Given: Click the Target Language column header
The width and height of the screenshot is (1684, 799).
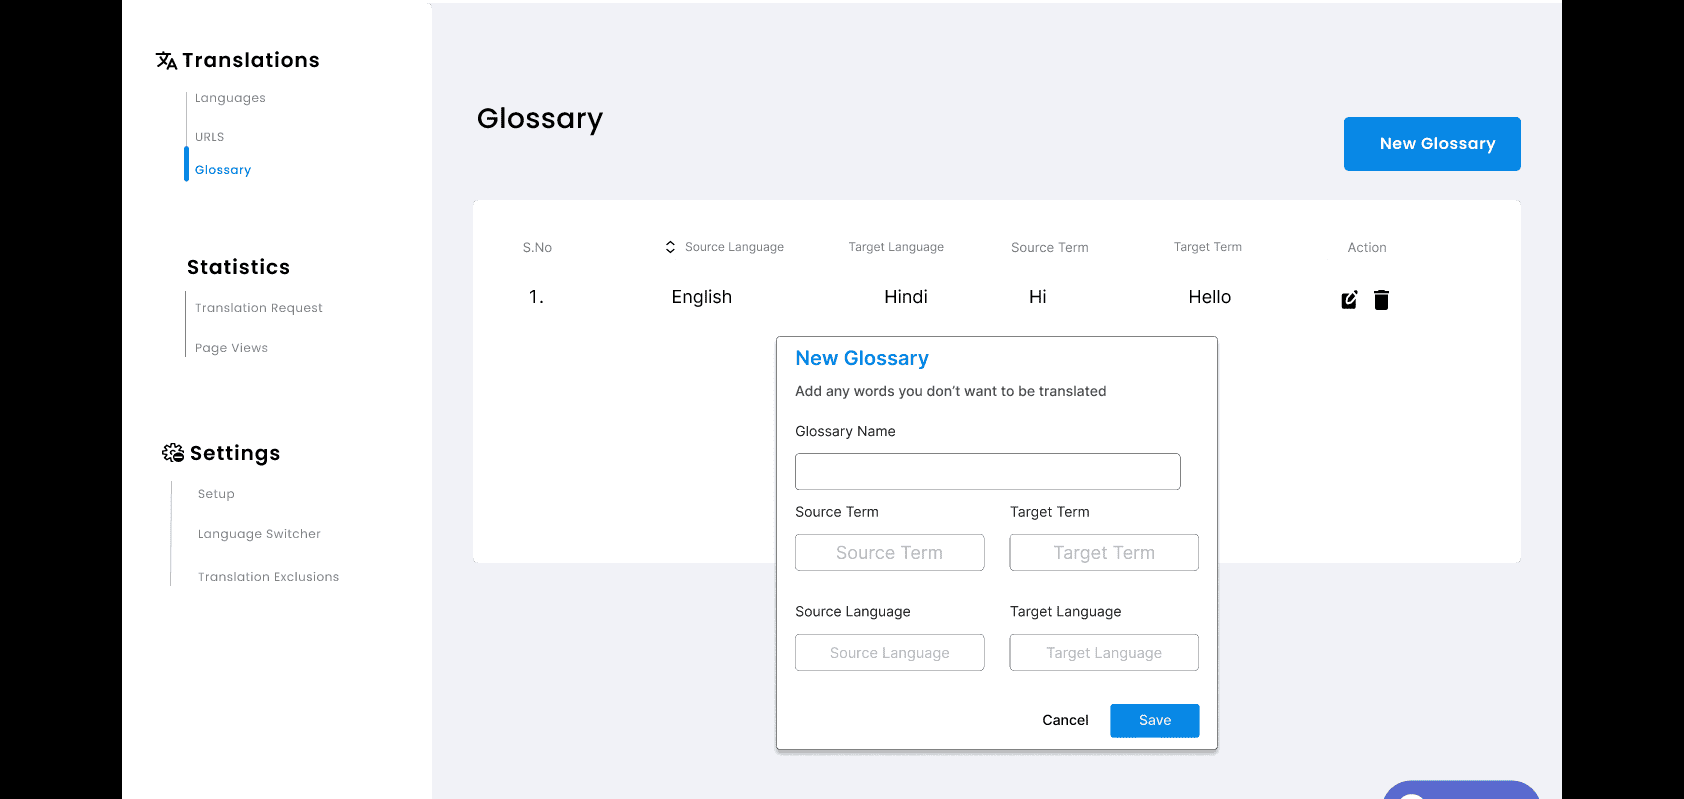Looking at the screenshot, I should pos(896,247).
